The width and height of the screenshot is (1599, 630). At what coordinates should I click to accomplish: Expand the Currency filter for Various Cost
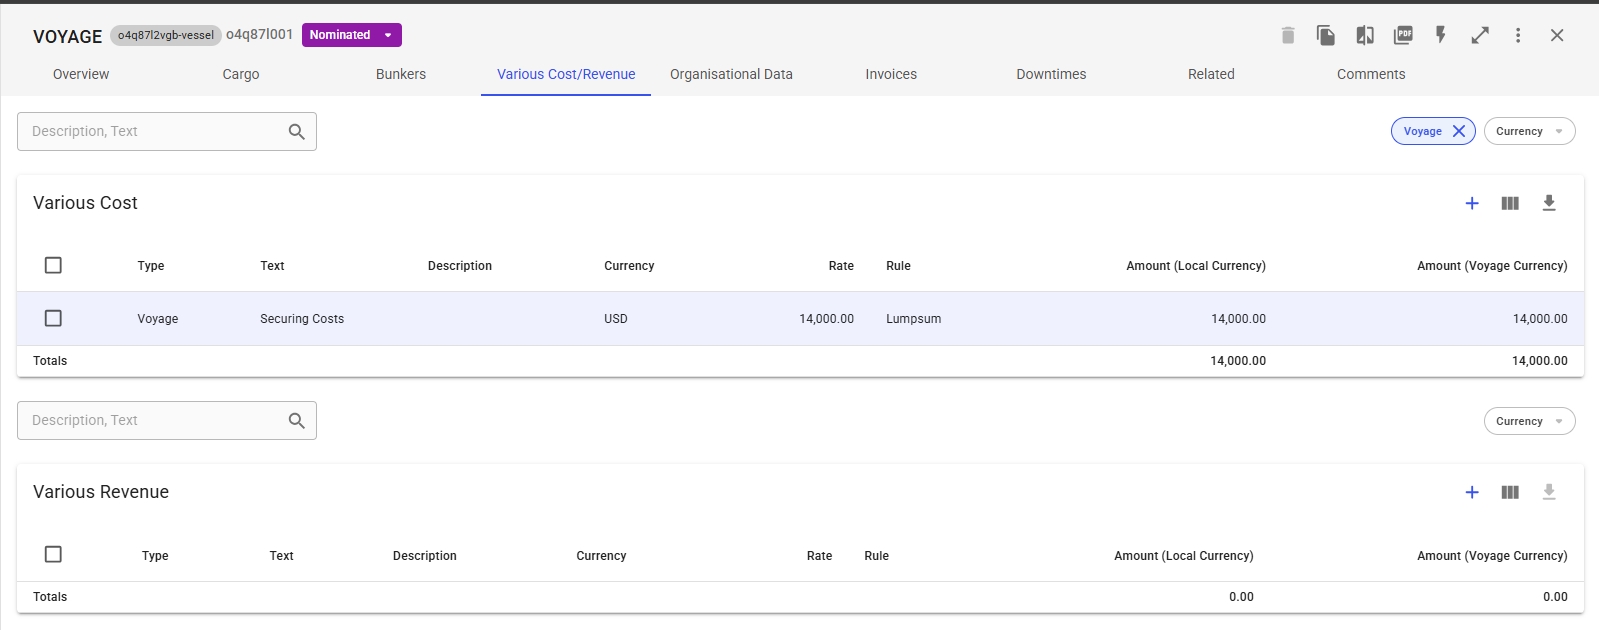coord(1529,131)
